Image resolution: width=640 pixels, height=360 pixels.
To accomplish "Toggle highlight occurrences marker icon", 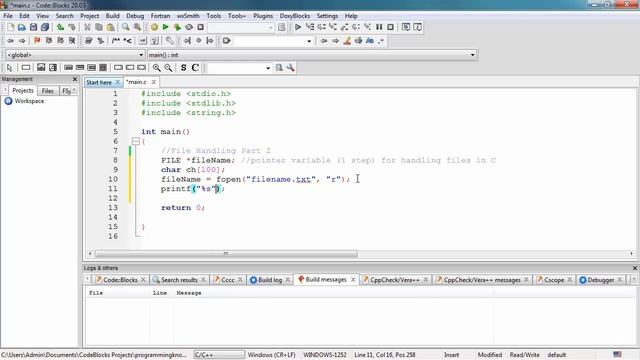I will pos(347,41).
